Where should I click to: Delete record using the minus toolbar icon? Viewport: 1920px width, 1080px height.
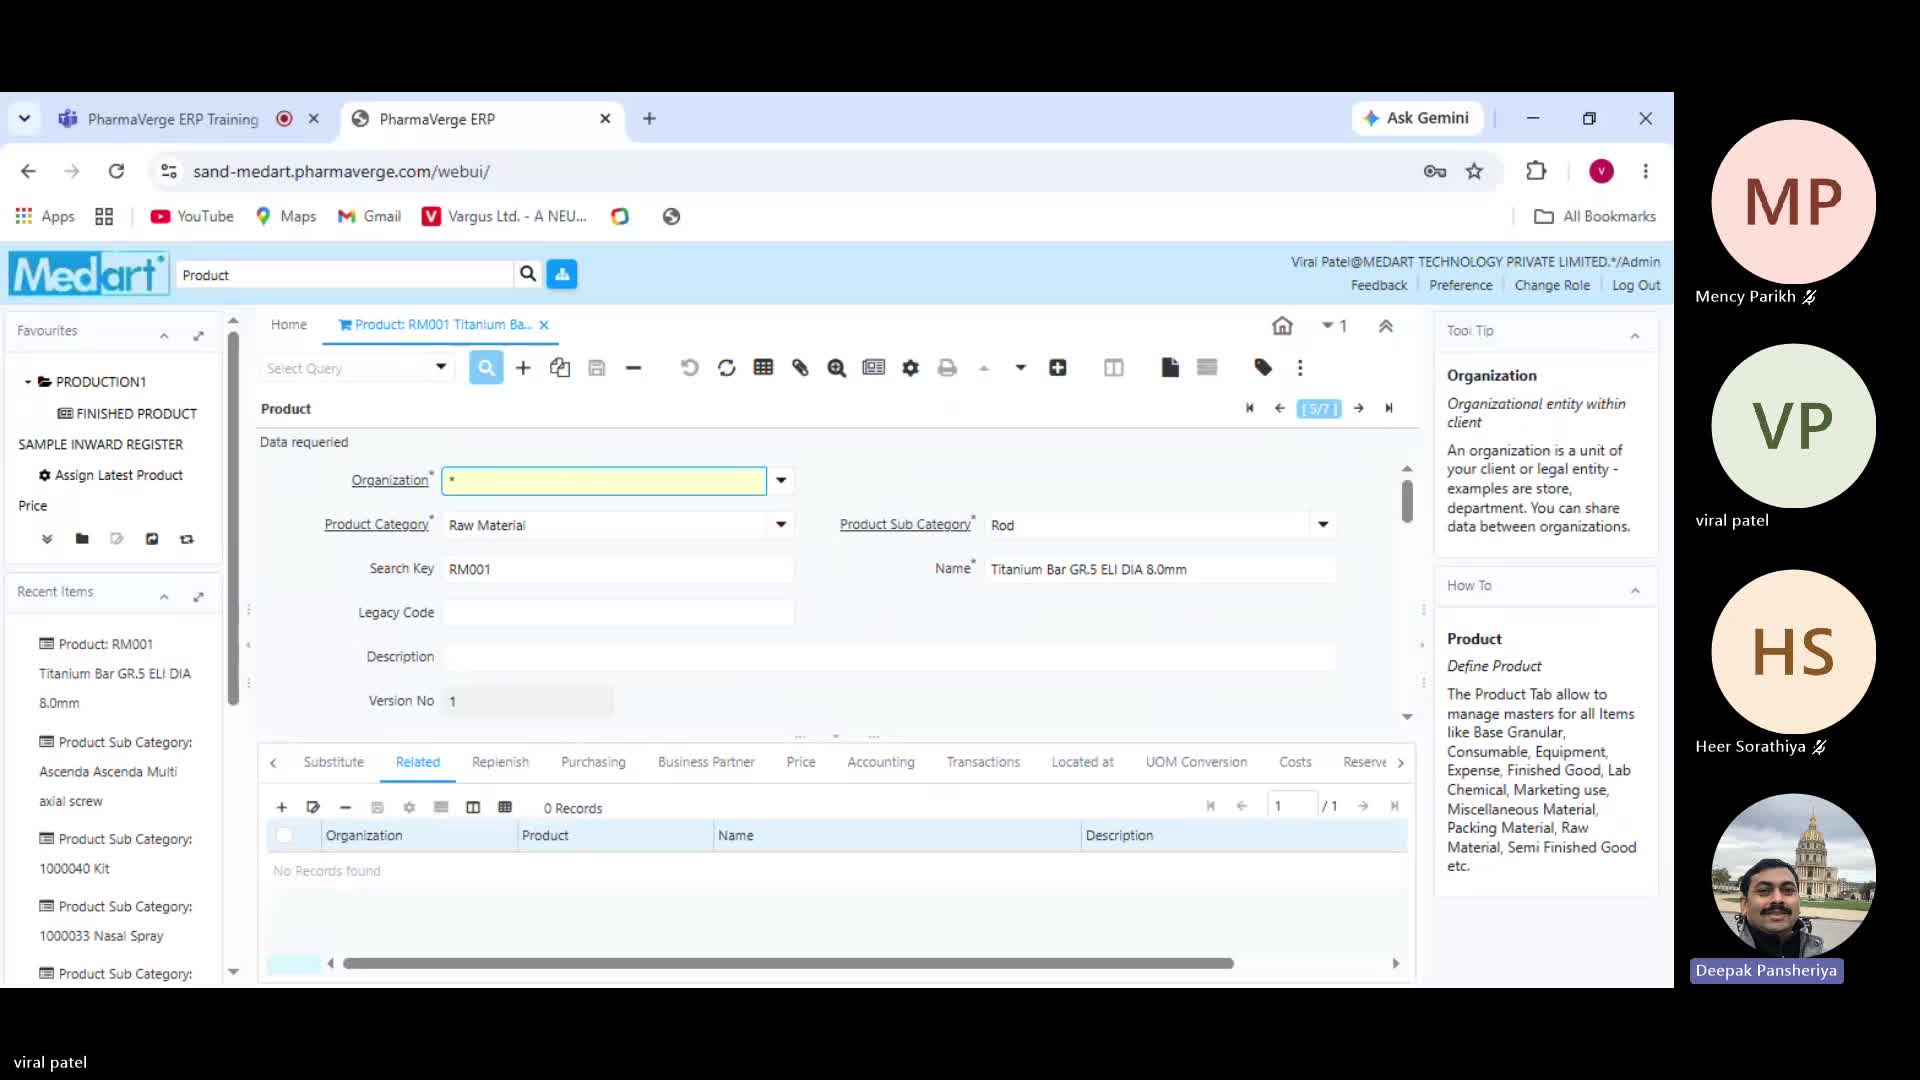tap(633, 368)
